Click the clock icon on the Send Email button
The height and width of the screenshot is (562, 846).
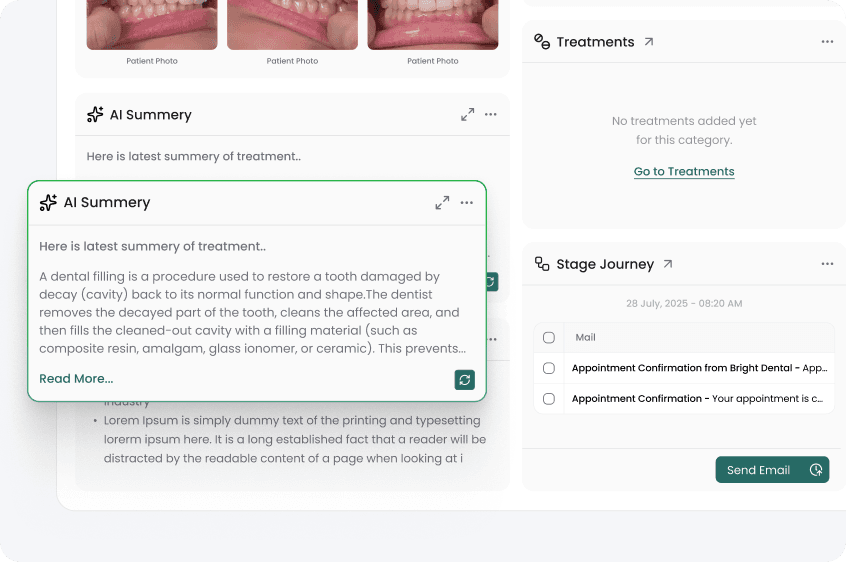tap(816, 470)
